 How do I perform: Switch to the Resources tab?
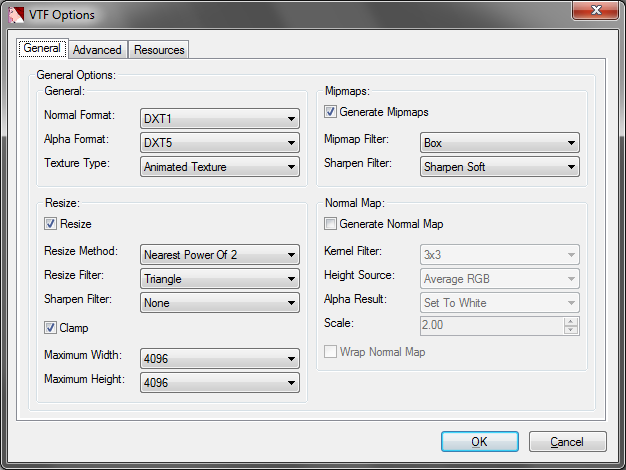[159, 50]
